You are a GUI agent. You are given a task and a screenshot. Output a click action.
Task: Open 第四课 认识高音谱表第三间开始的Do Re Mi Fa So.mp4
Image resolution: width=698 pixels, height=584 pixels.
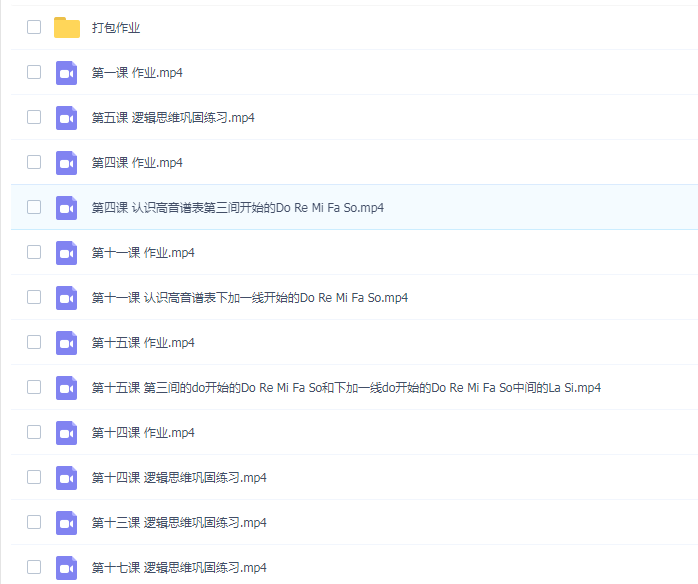click(238, 207)
